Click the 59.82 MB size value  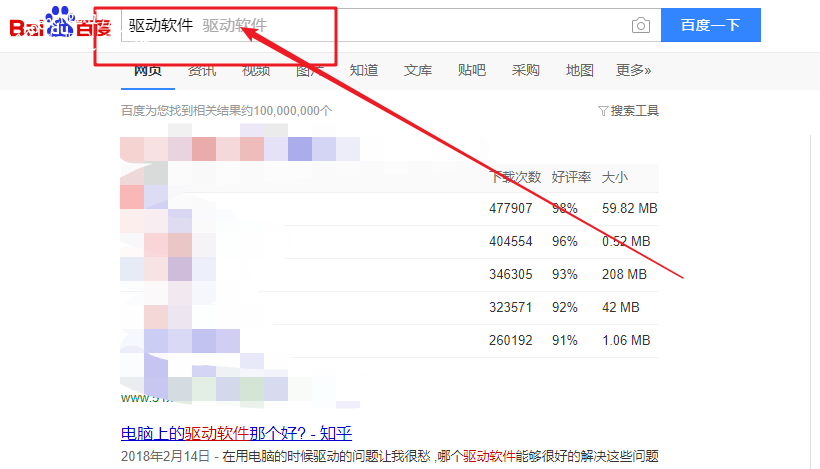pos(630,209)
